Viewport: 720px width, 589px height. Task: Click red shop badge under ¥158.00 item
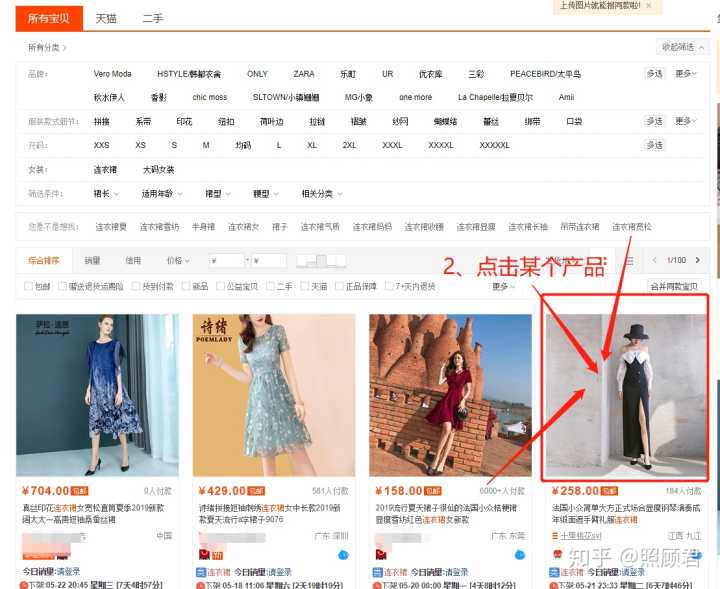point(381,555)
